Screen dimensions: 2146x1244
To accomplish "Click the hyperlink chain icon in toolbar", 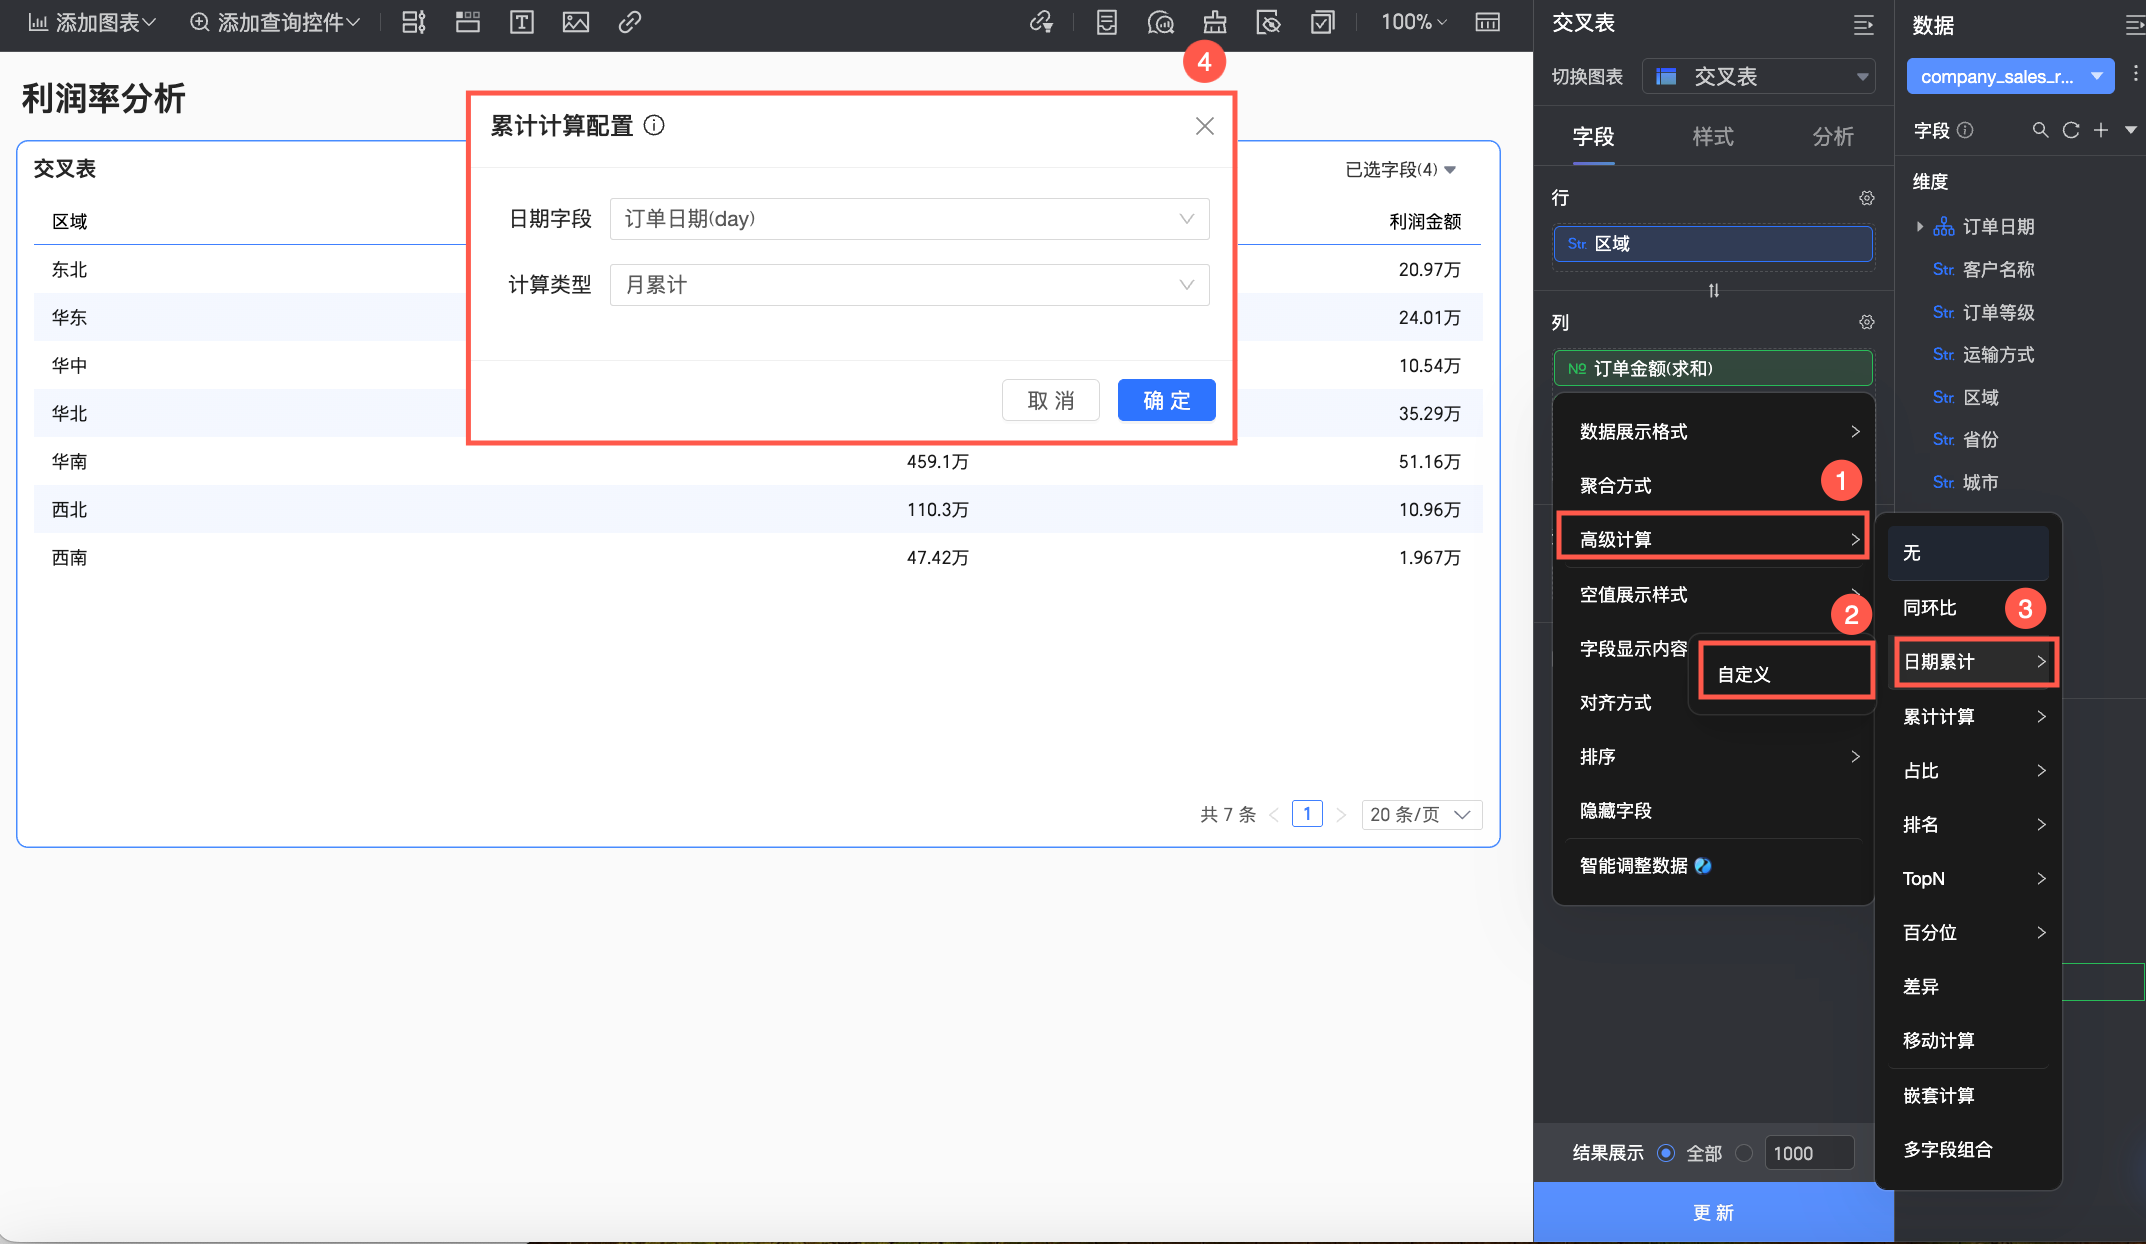I will pos(630,22).
